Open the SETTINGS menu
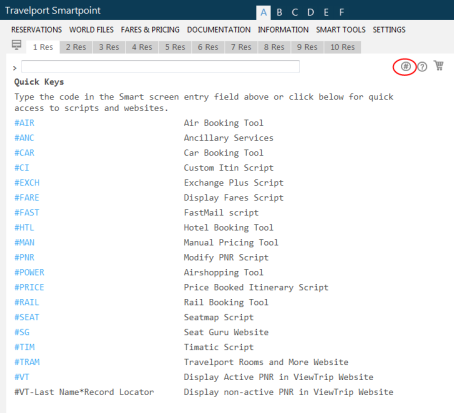Viewport: 454px width, 413px height. [x=389, y=30]
